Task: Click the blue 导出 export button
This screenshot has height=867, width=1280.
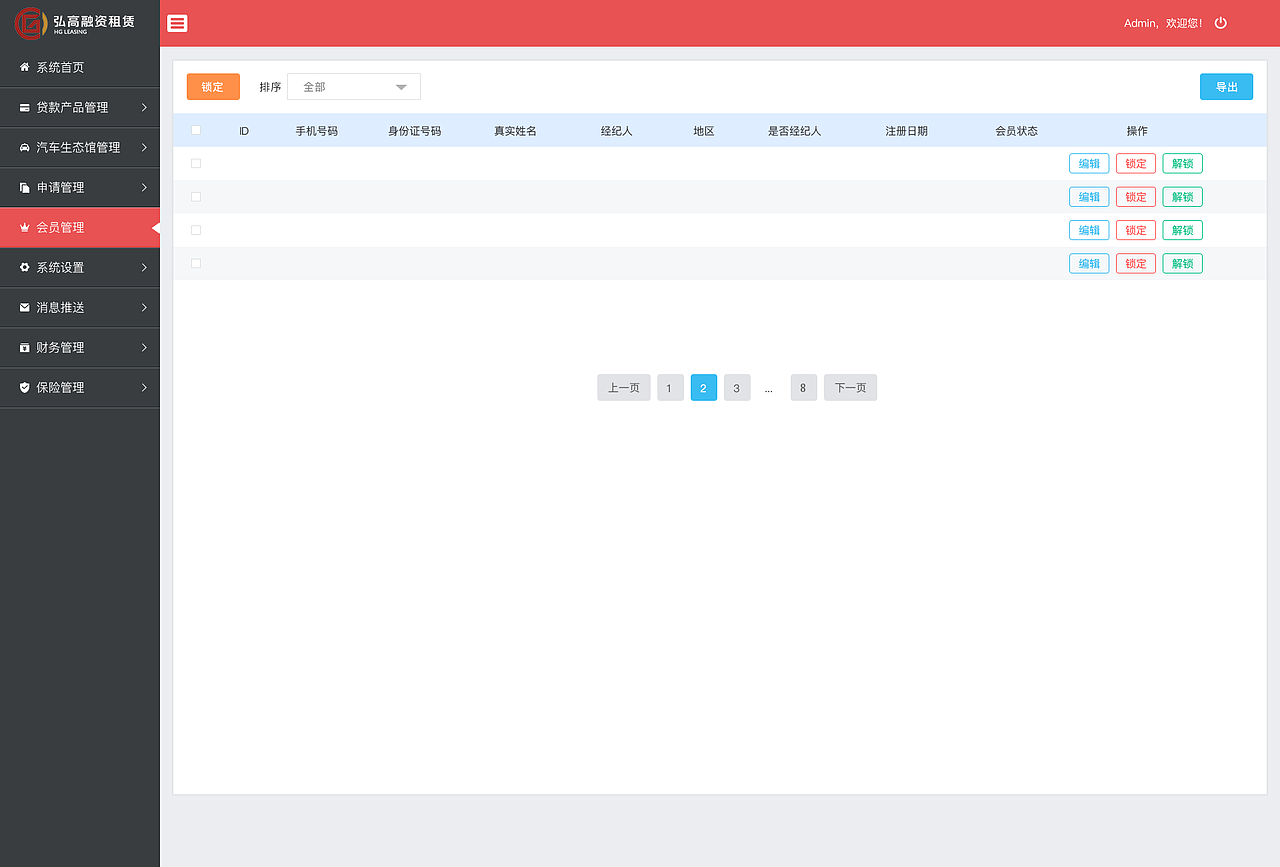Action: pyautogui.click(x=1226, y=87)
